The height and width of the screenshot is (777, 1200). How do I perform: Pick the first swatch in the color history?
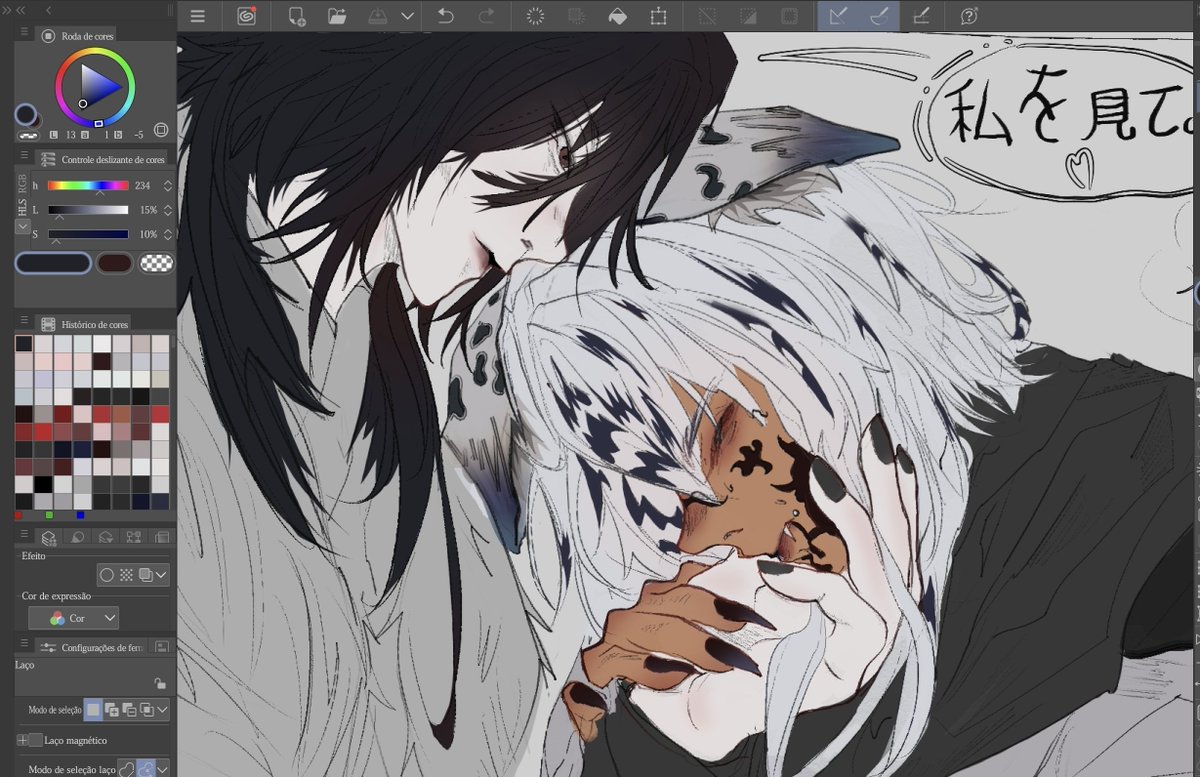[x=24, y=343]
